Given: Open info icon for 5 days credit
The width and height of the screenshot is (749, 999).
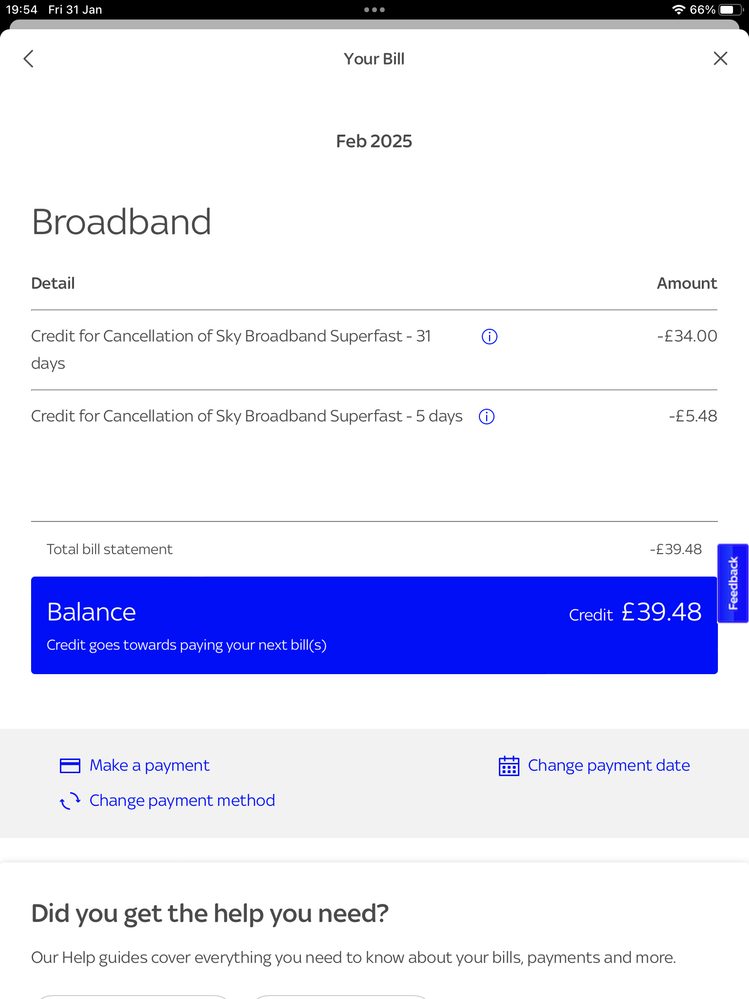Looking at the screenshot, I should (487, 417).
